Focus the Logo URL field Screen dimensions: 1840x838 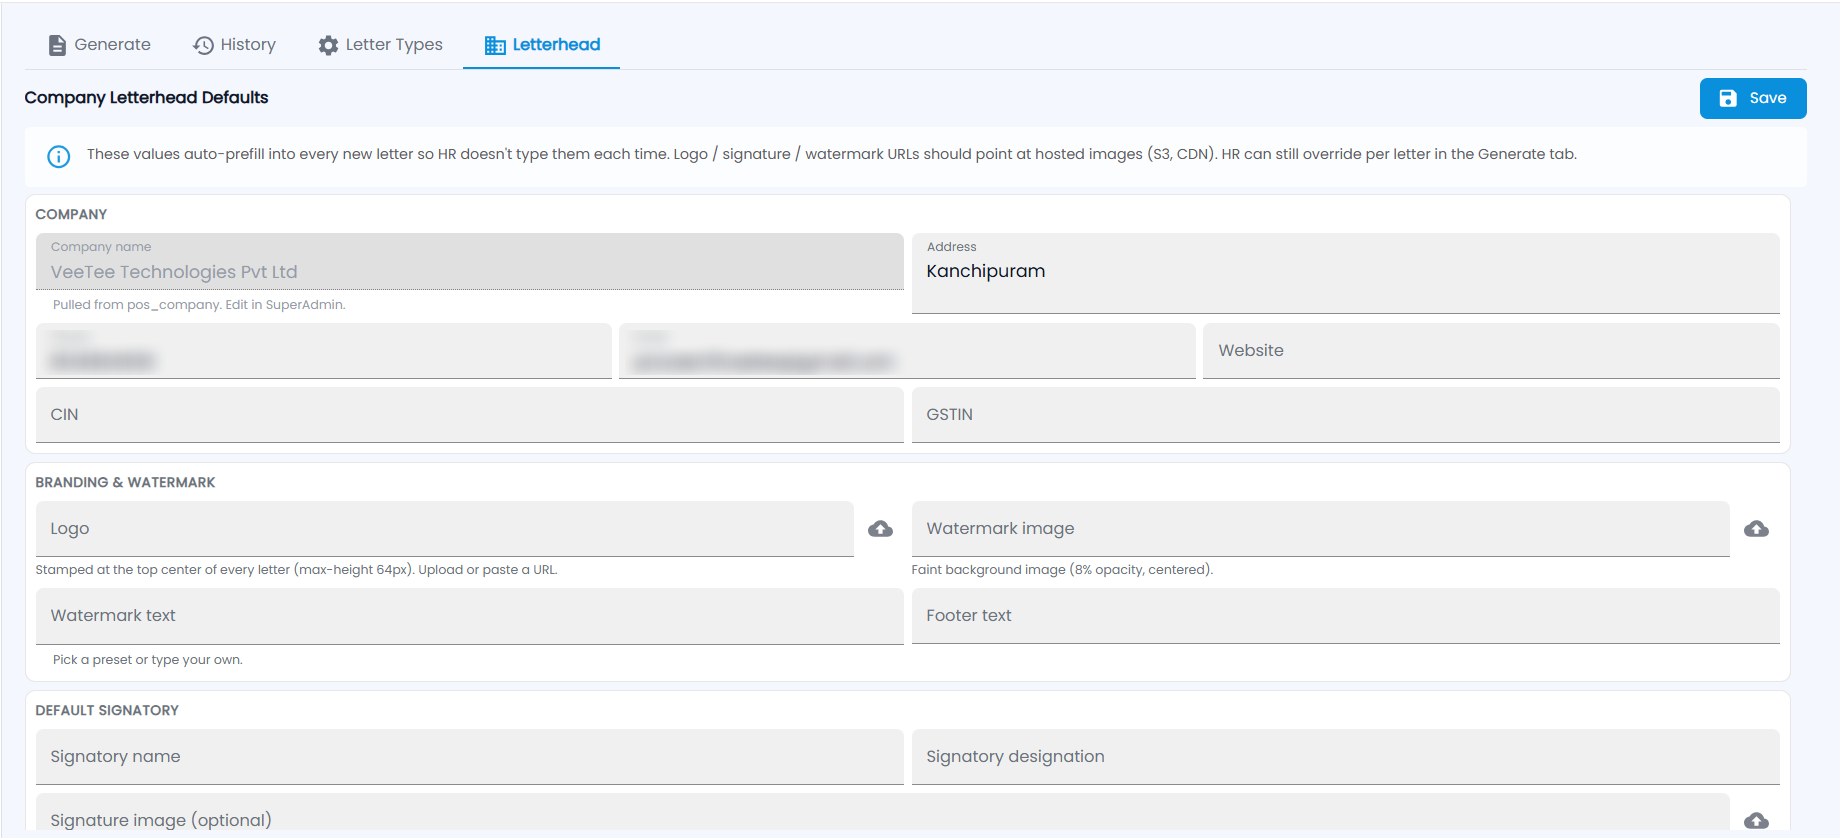point(445,529)
